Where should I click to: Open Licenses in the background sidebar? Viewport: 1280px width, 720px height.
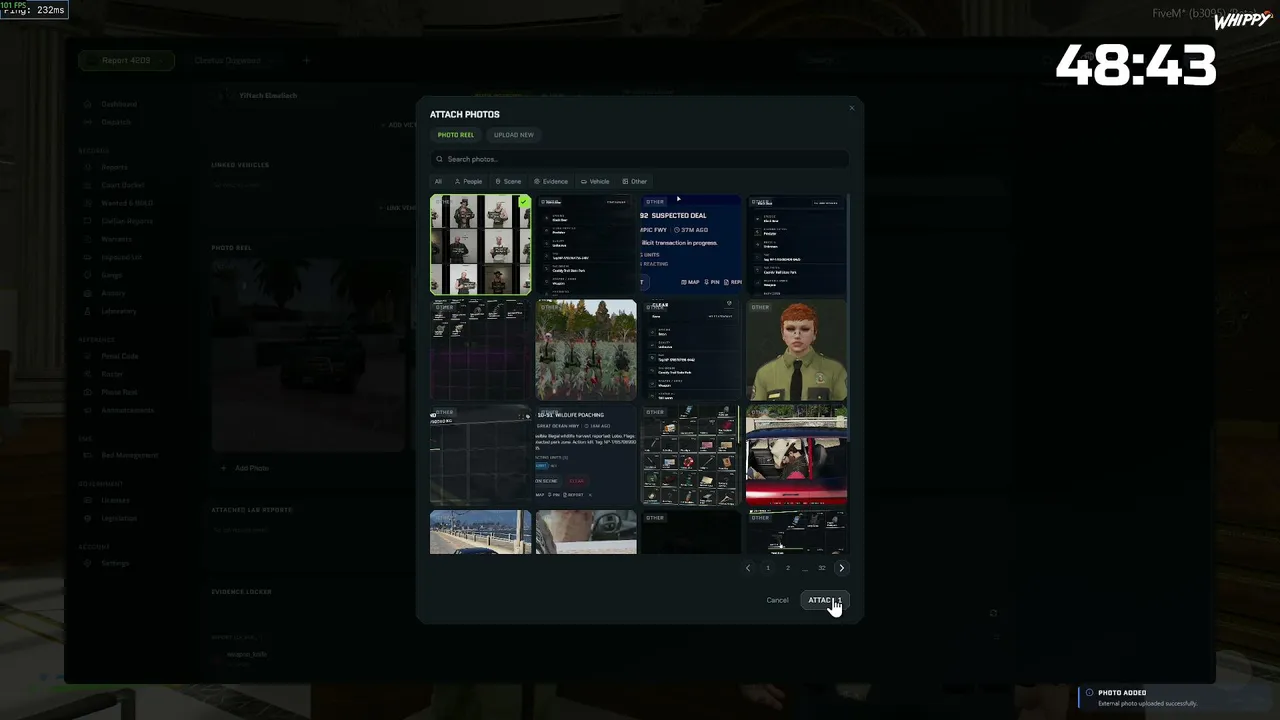pos(116,500)
